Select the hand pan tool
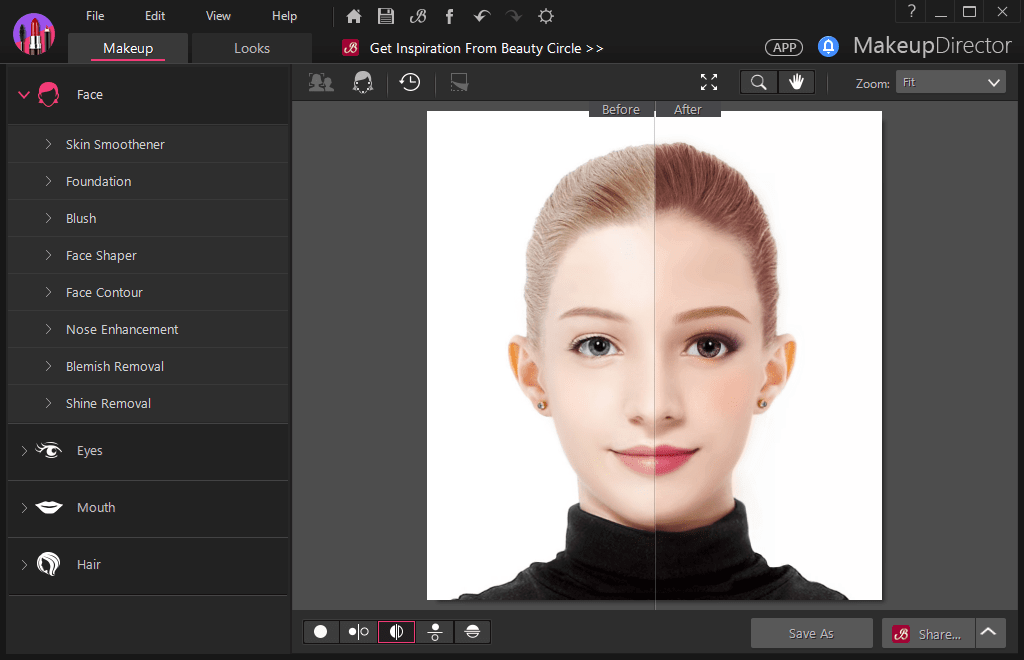The height and width of the screenshot is (660, 1024). click(x=797, y=83)
